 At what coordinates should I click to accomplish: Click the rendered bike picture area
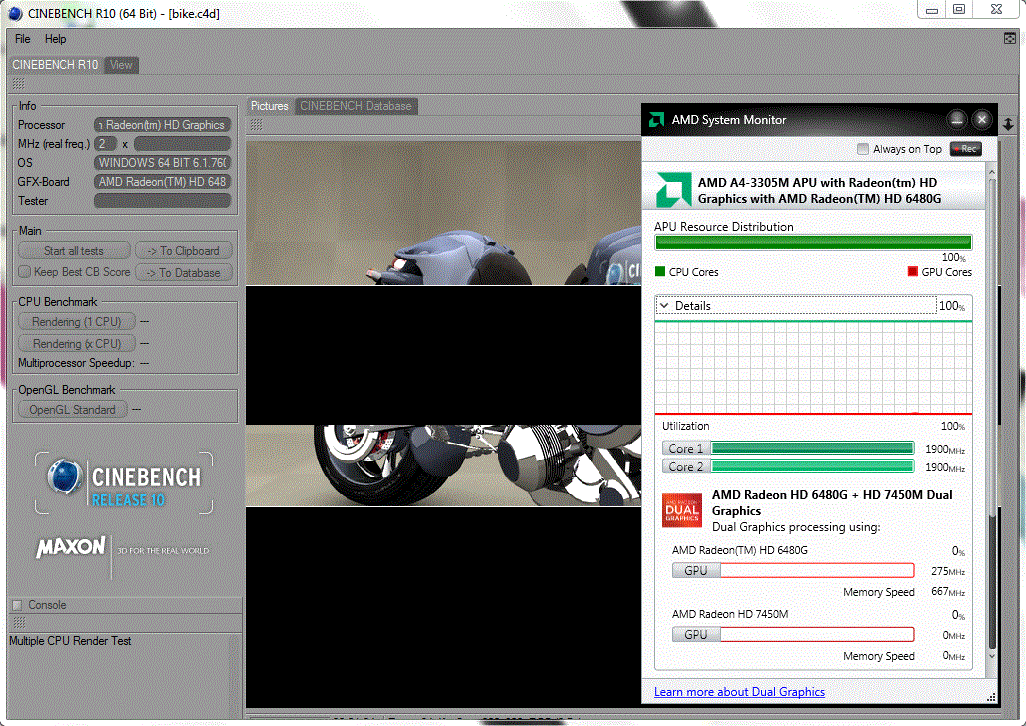[x=444, y=423]
